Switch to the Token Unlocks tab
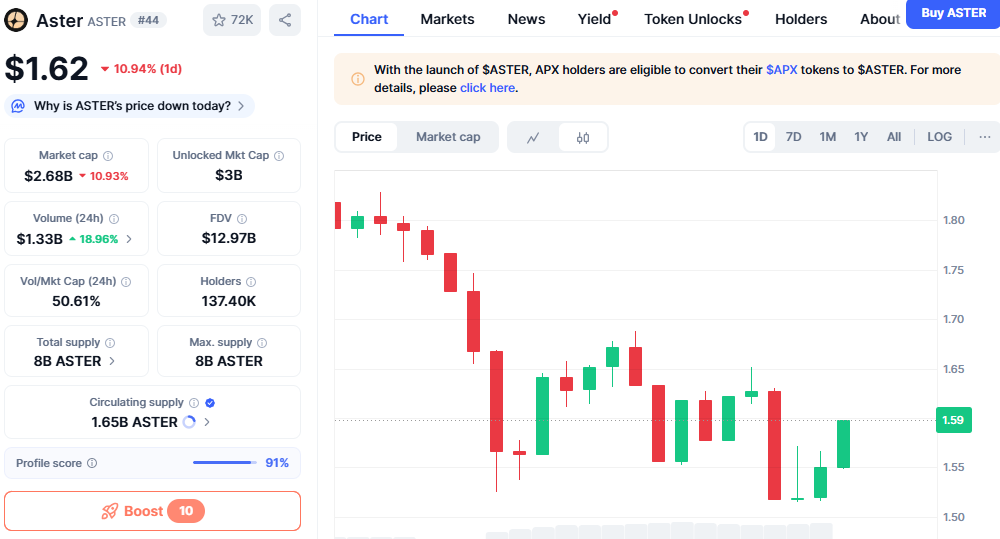Image resolution: width=1000 pixels, height=539 pixels. [x=693, y=19]
